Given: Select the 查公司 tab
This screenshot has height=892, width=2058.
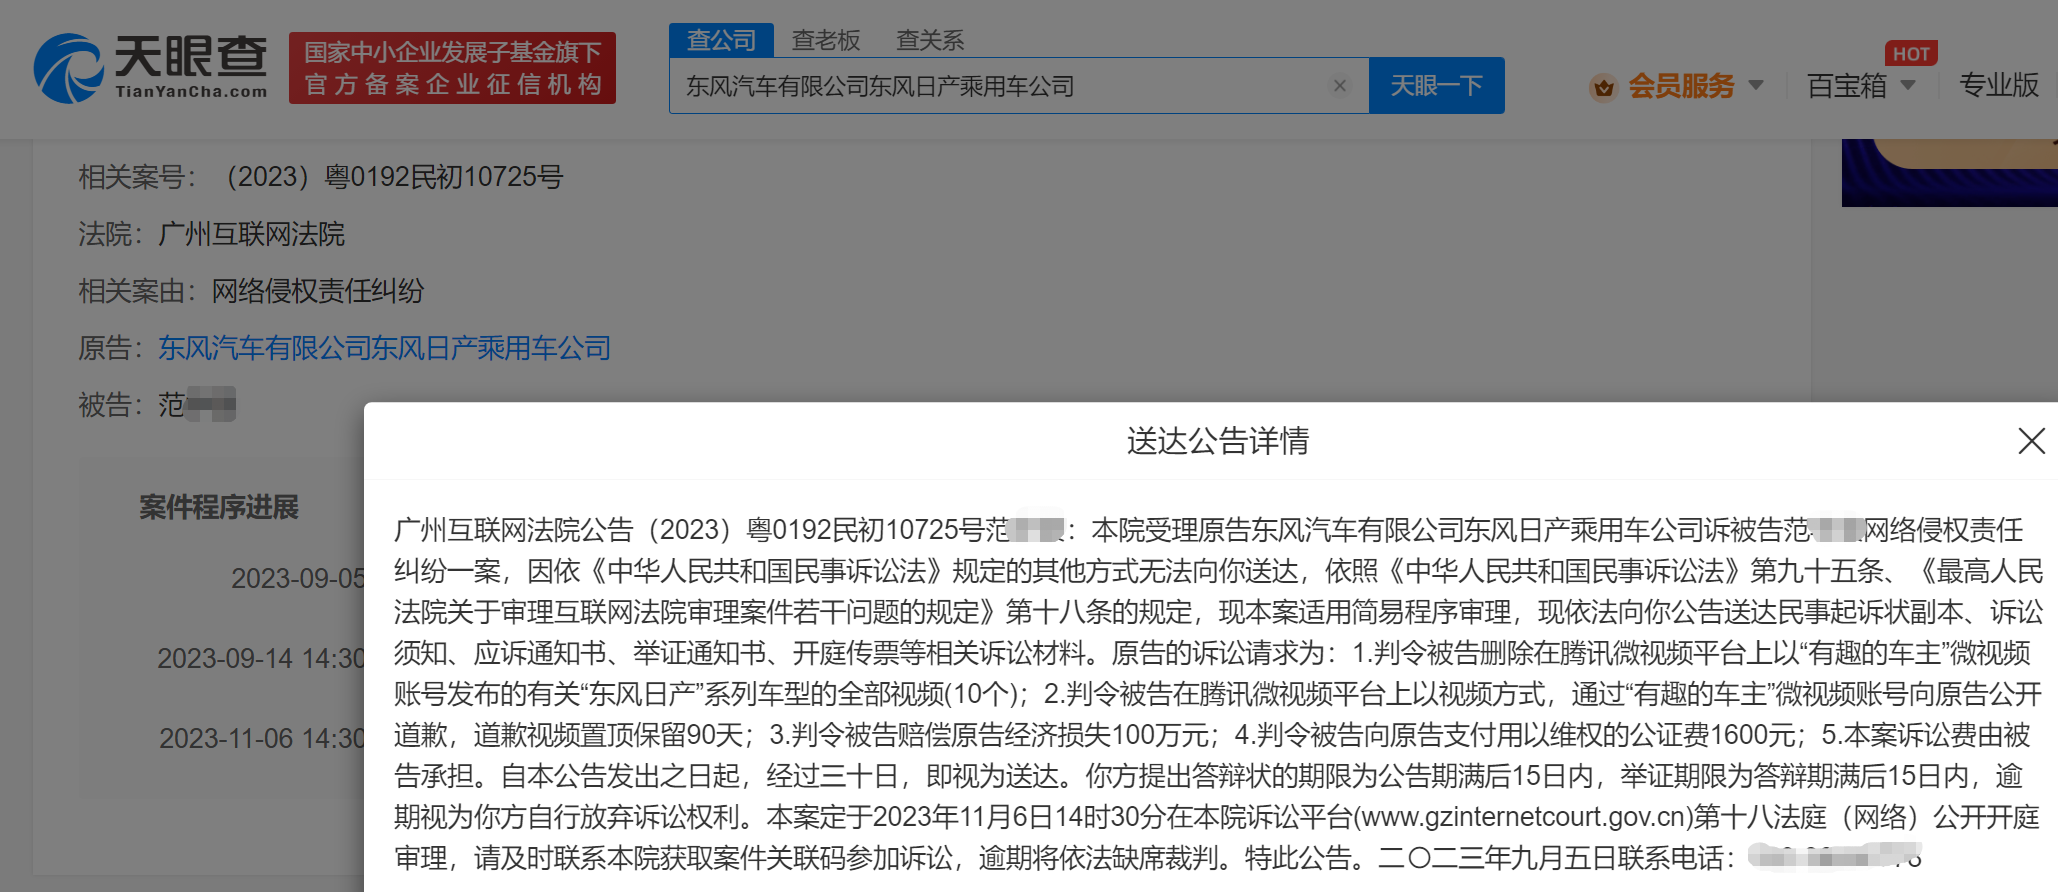Looking at the screenshot, I should pos(721,40).
